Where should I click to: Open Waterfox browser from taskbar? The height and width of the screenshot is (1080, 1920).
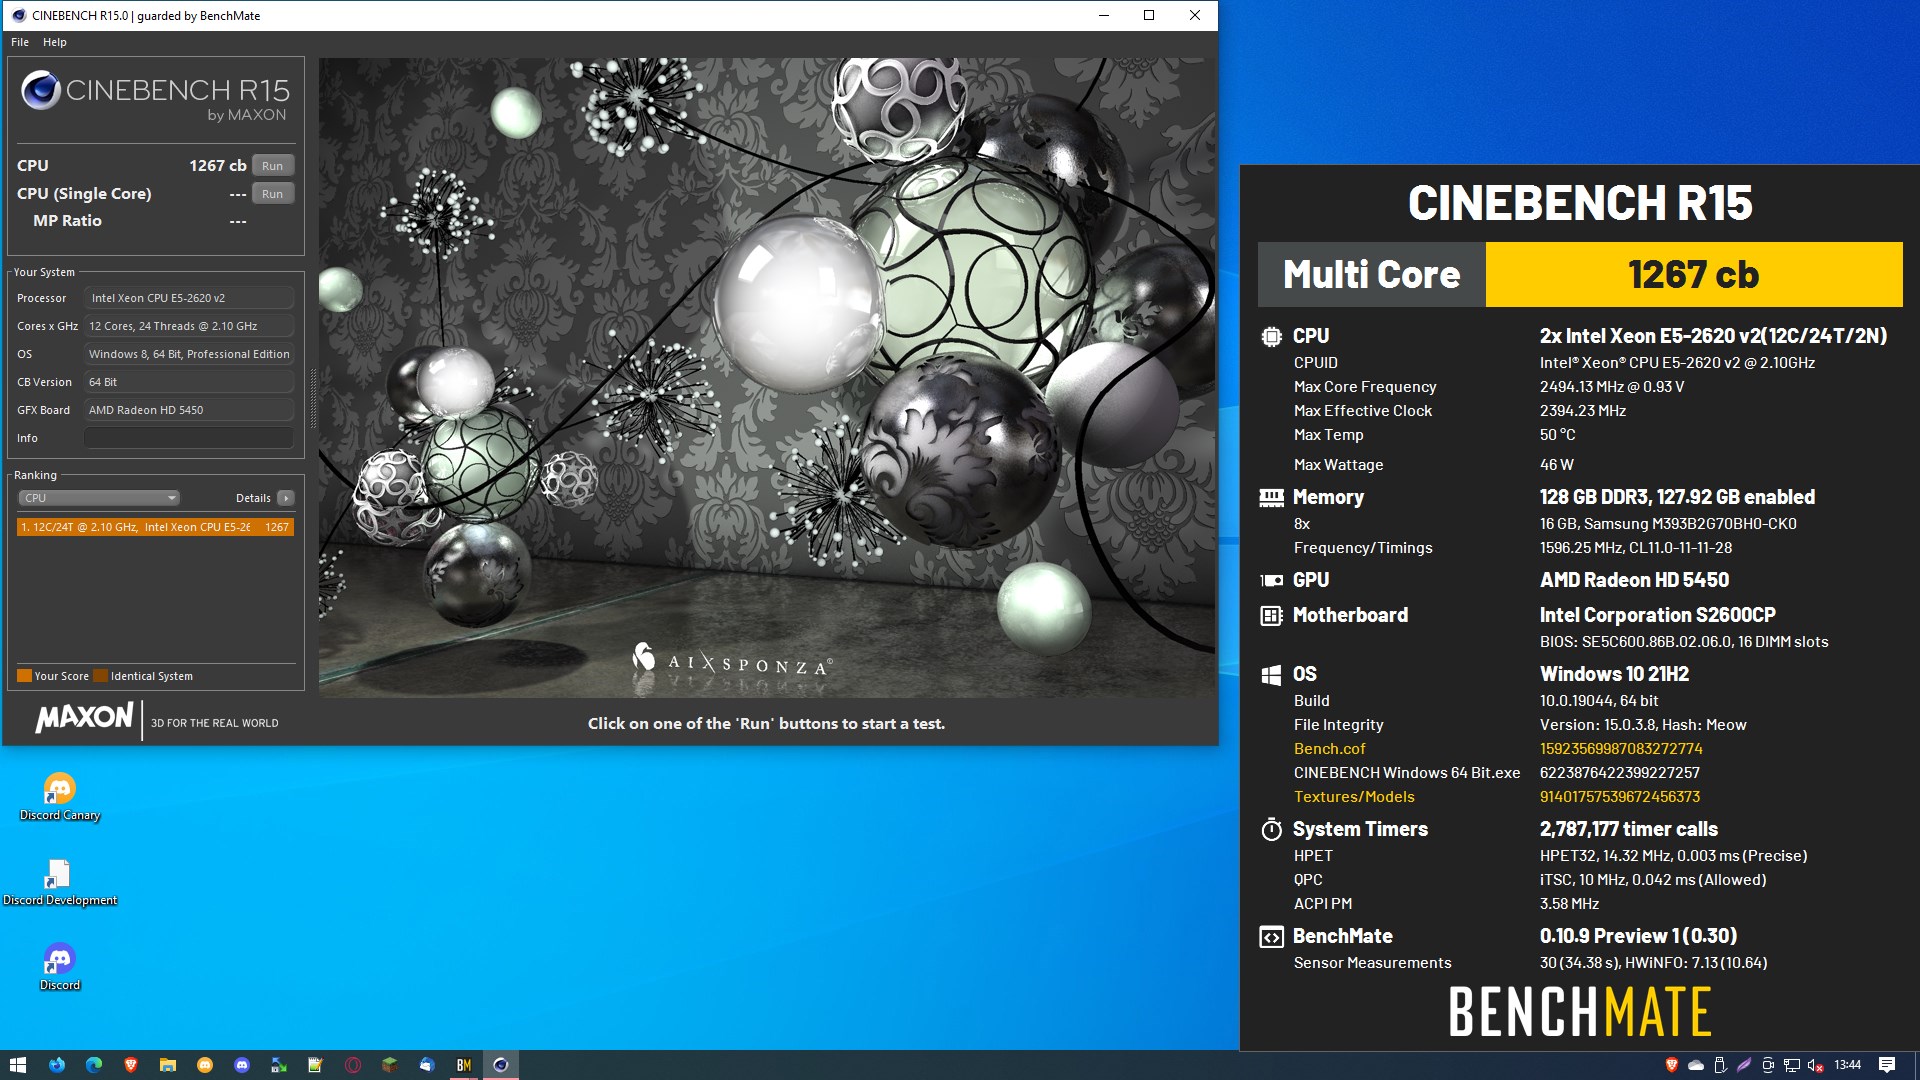tap(57, 1065)
